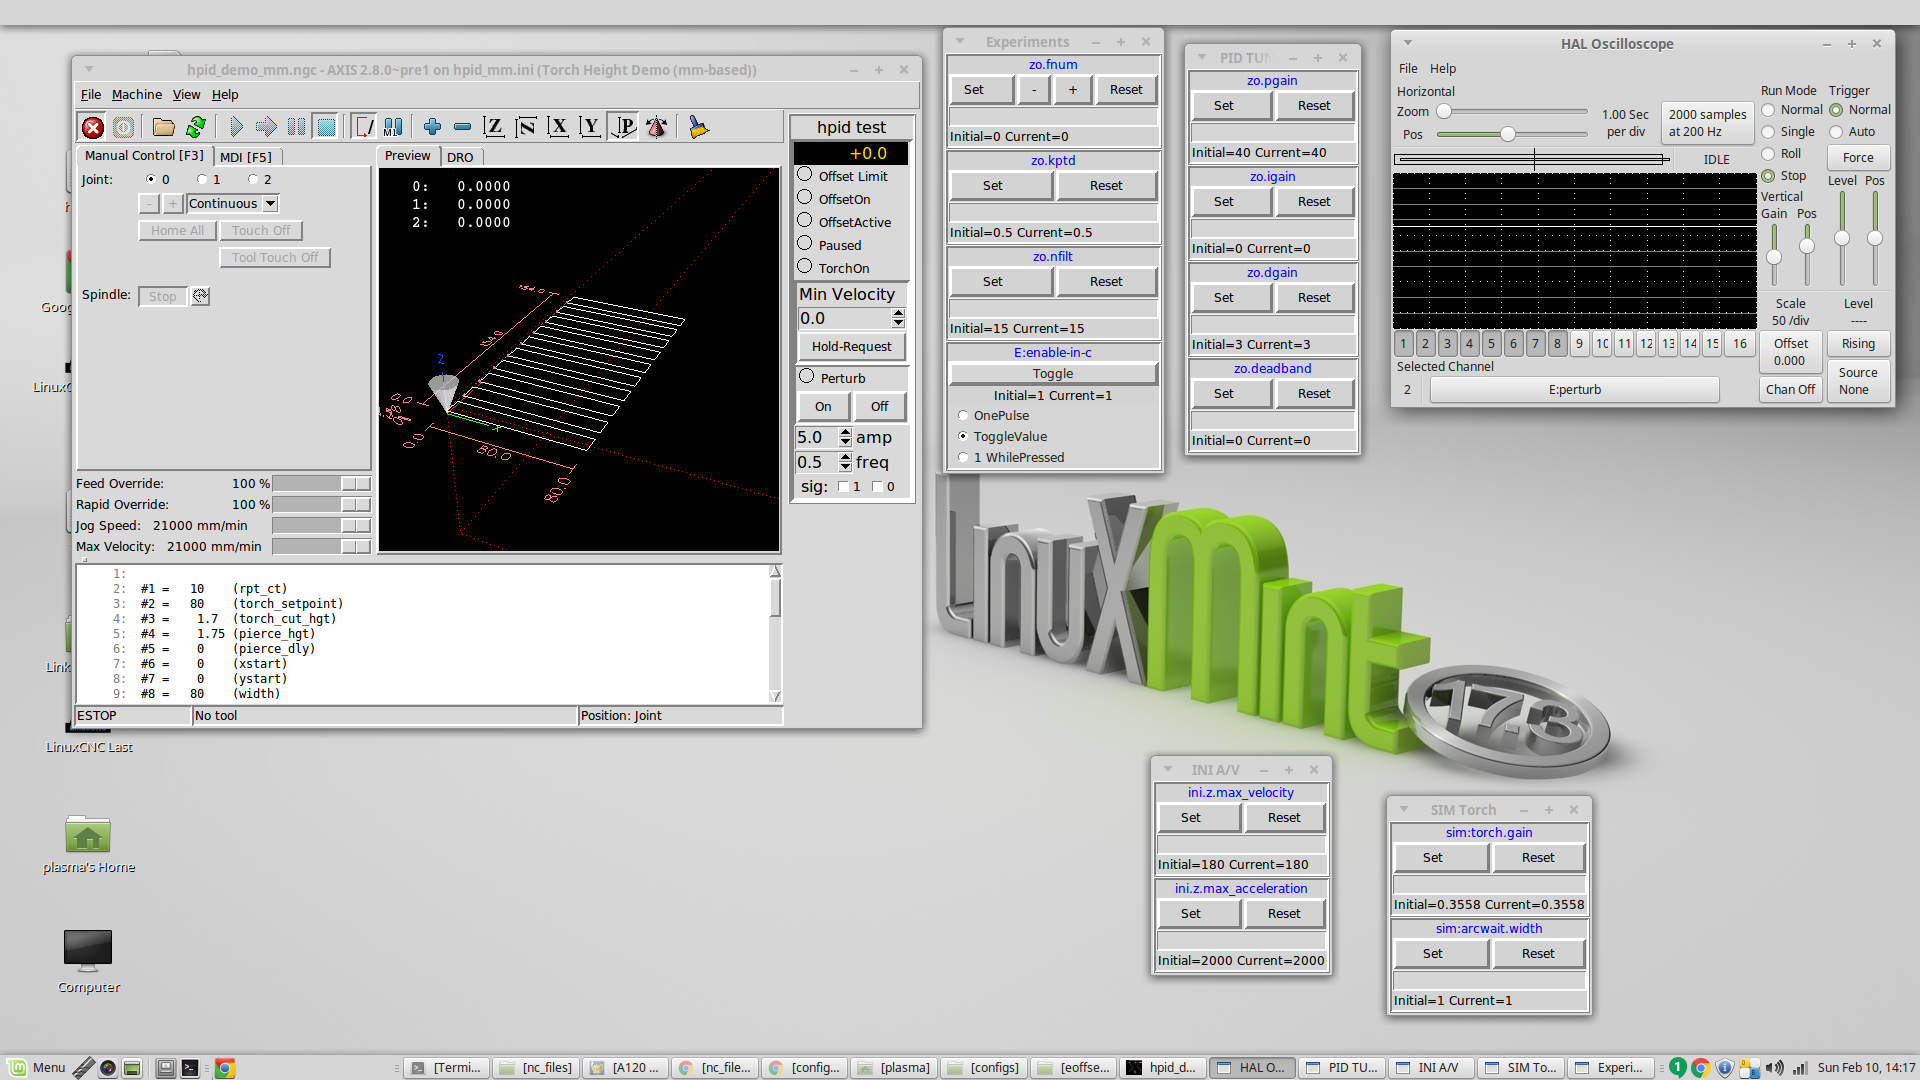Select Single run mode in oscilloscope

[1768, 132]
